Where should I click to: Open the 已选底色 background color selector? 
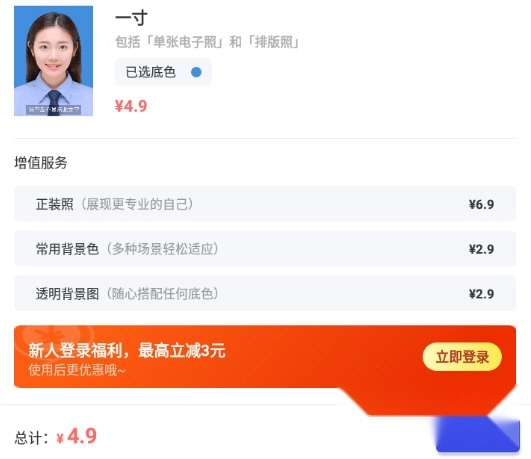coord(164,72)
